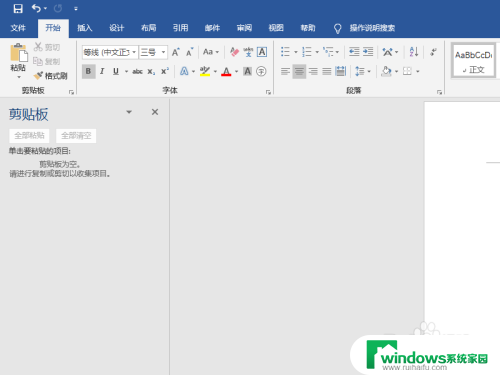This screenshot has height=375, width=500.
Task: Click the enclosed character 字 icon
Action: click(x=261, y=71)
